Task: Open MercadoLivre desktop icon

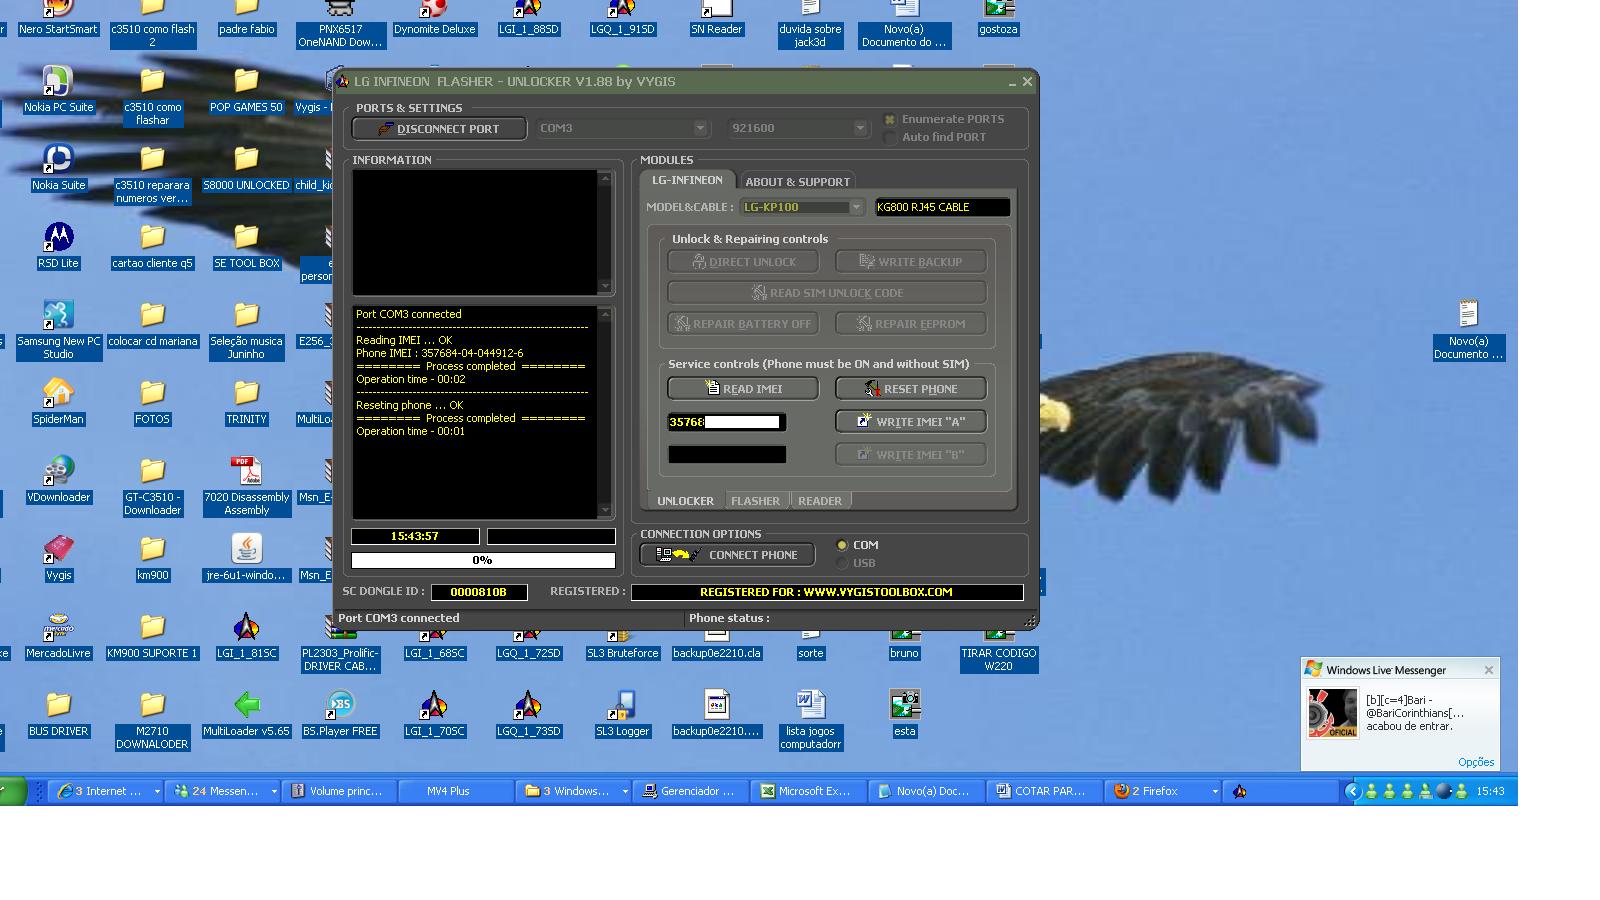Action: click(x=58, y=628)
